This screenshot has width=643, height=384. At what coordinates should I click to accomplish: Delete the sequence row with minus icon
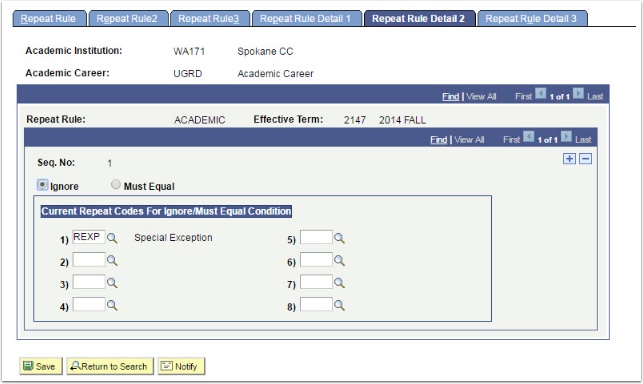[x=585, y=159]
